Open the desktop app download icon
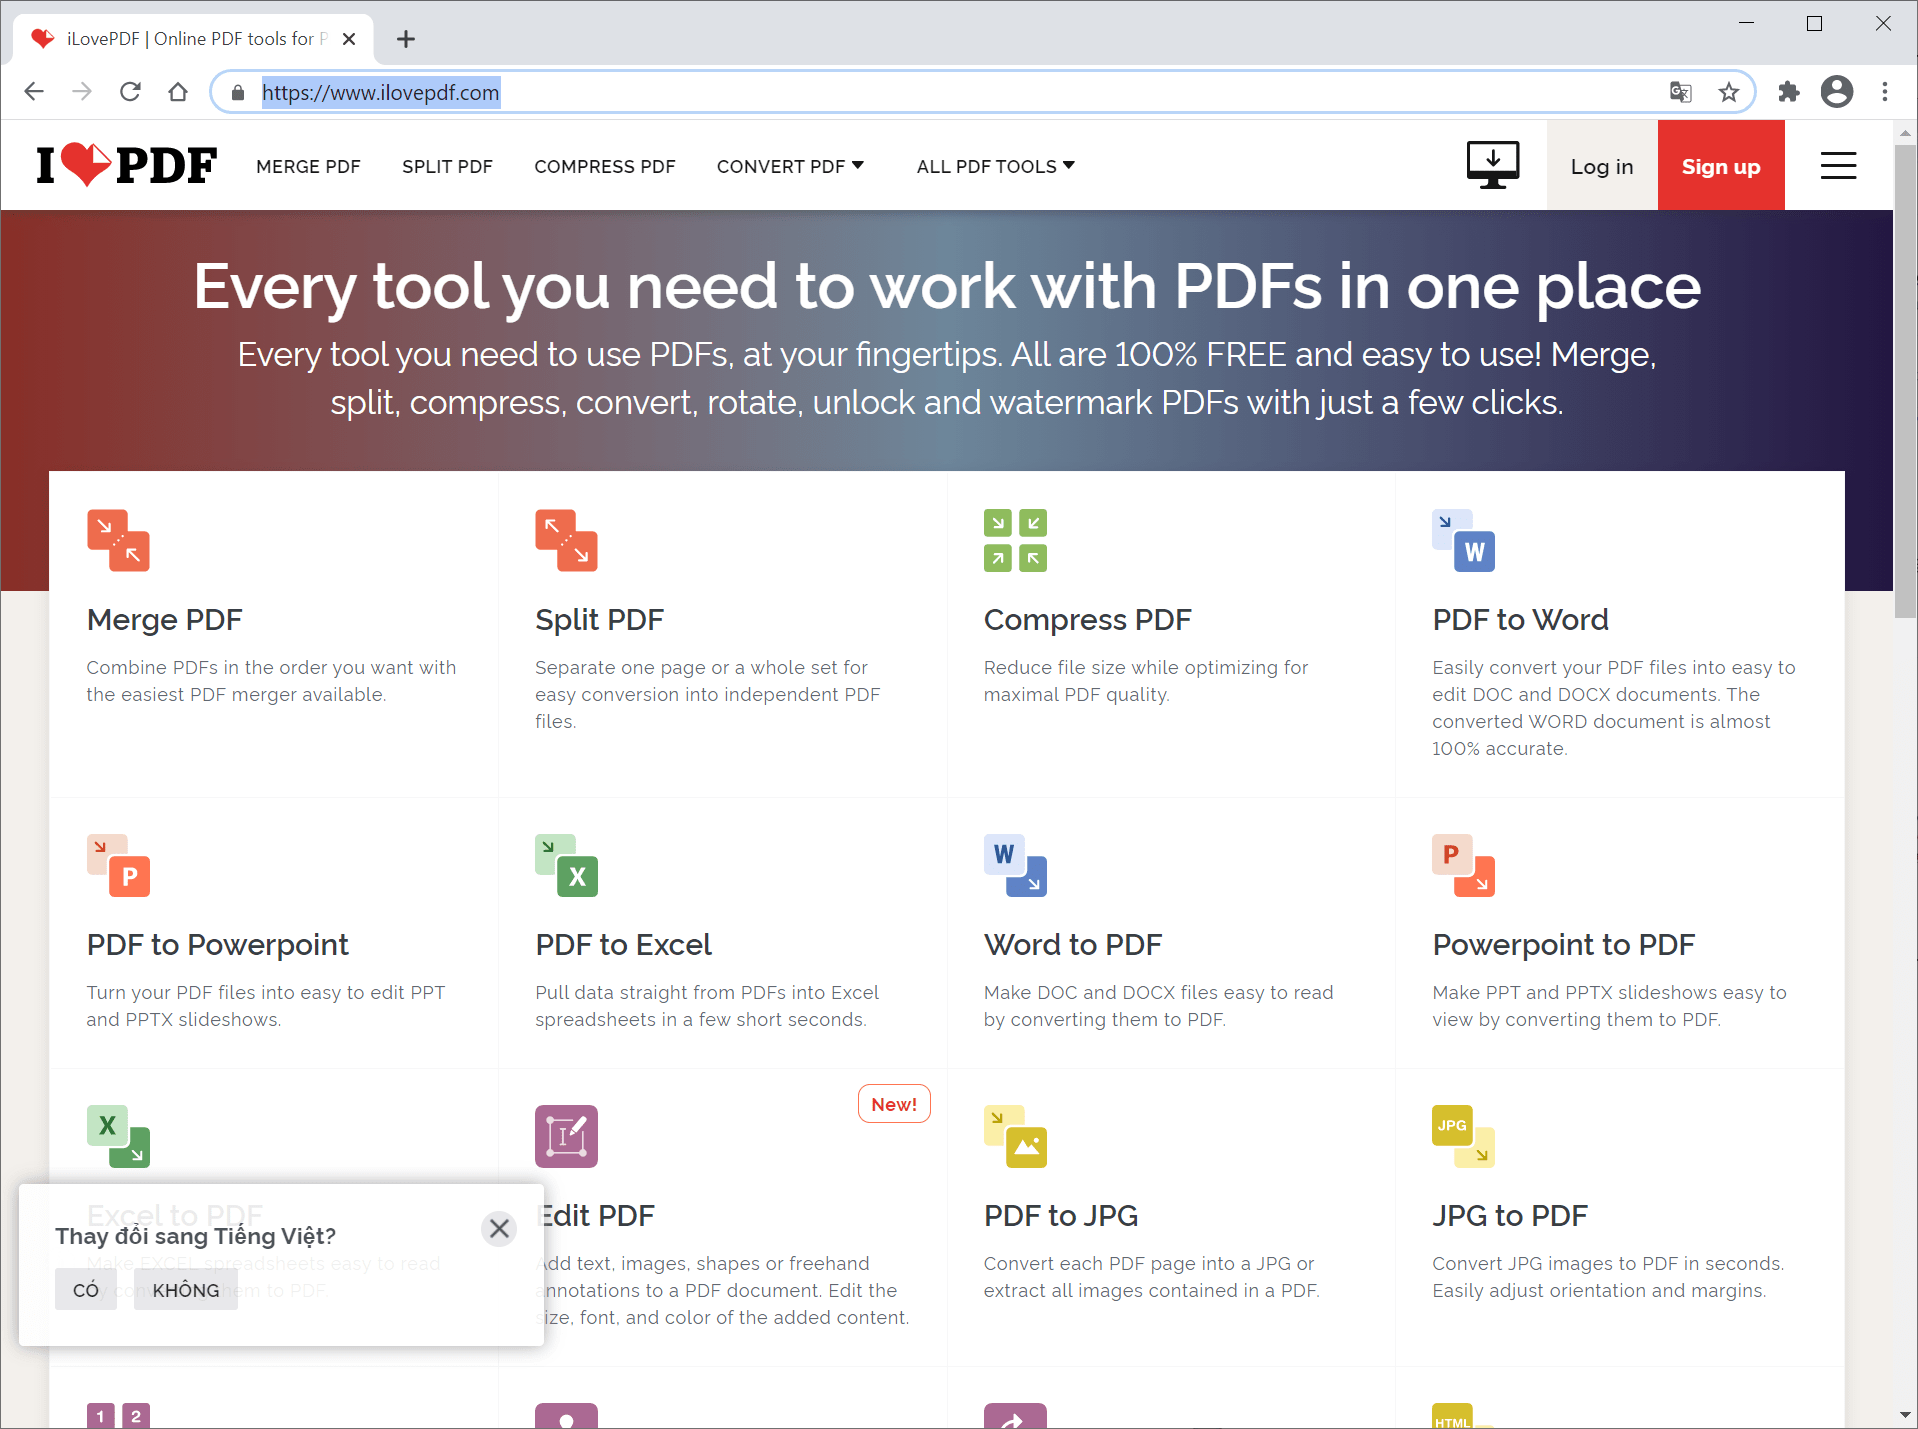 pyautogui.click(x=1492, y=165)
